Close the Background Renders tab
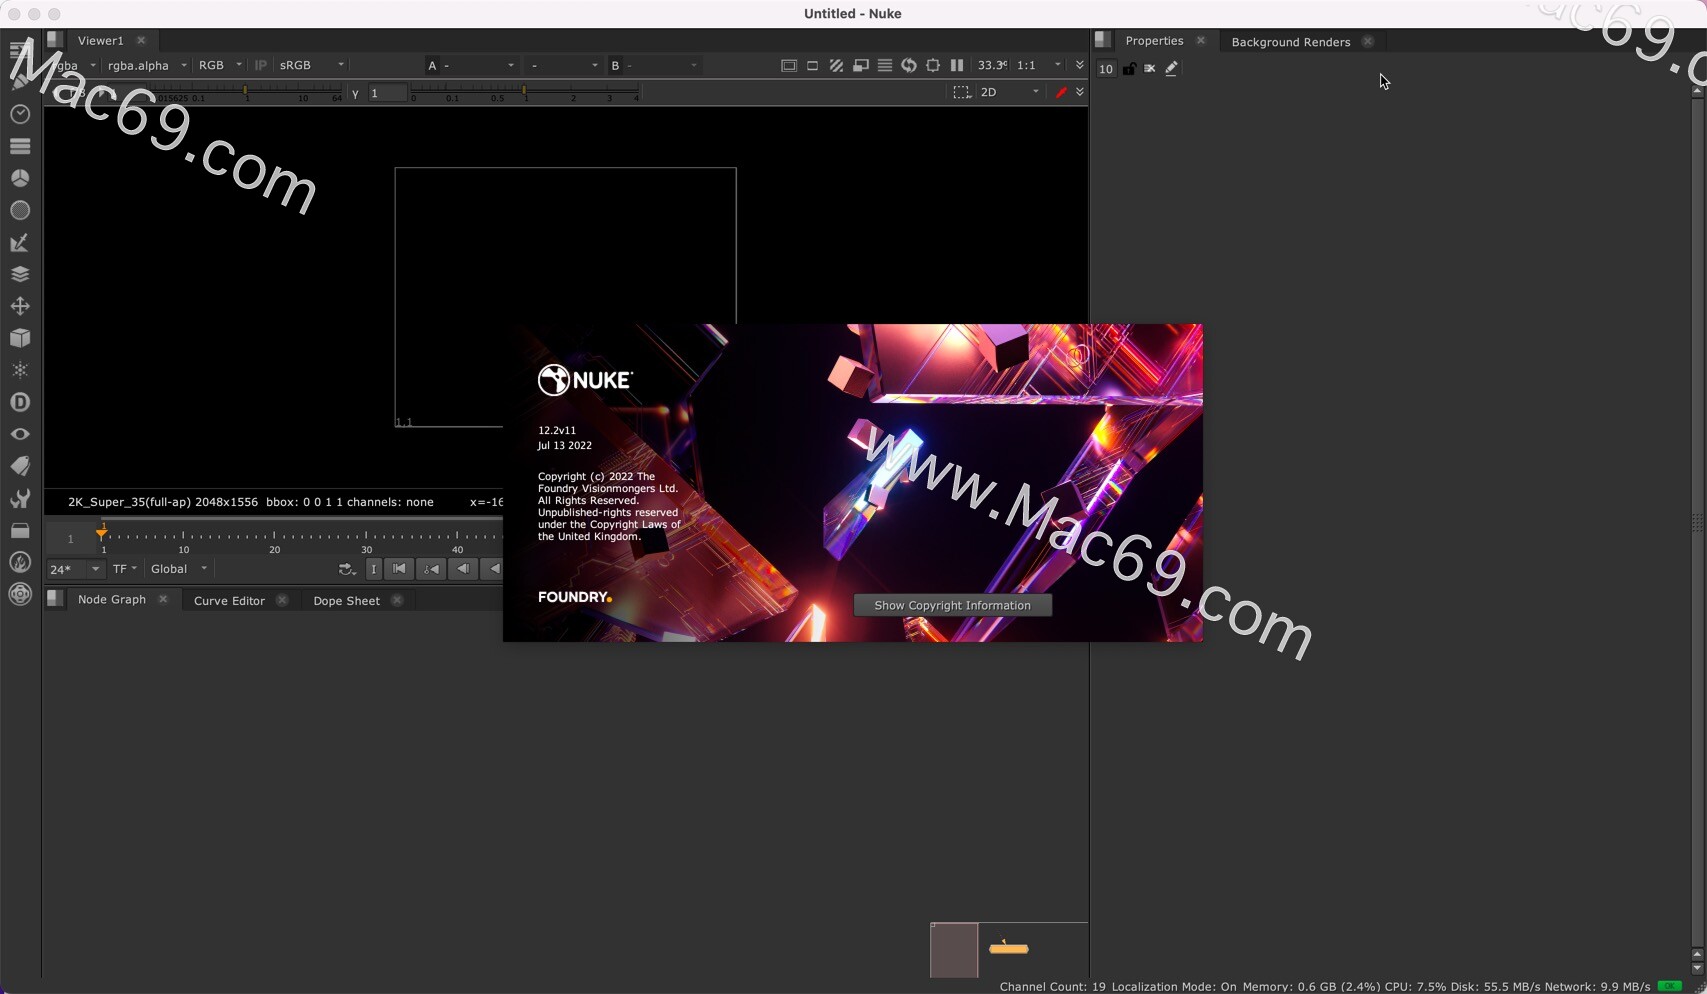Image resolution: width=1707 pixels, height=994 pixels. pyautogui.click(x=1368, y=42)
